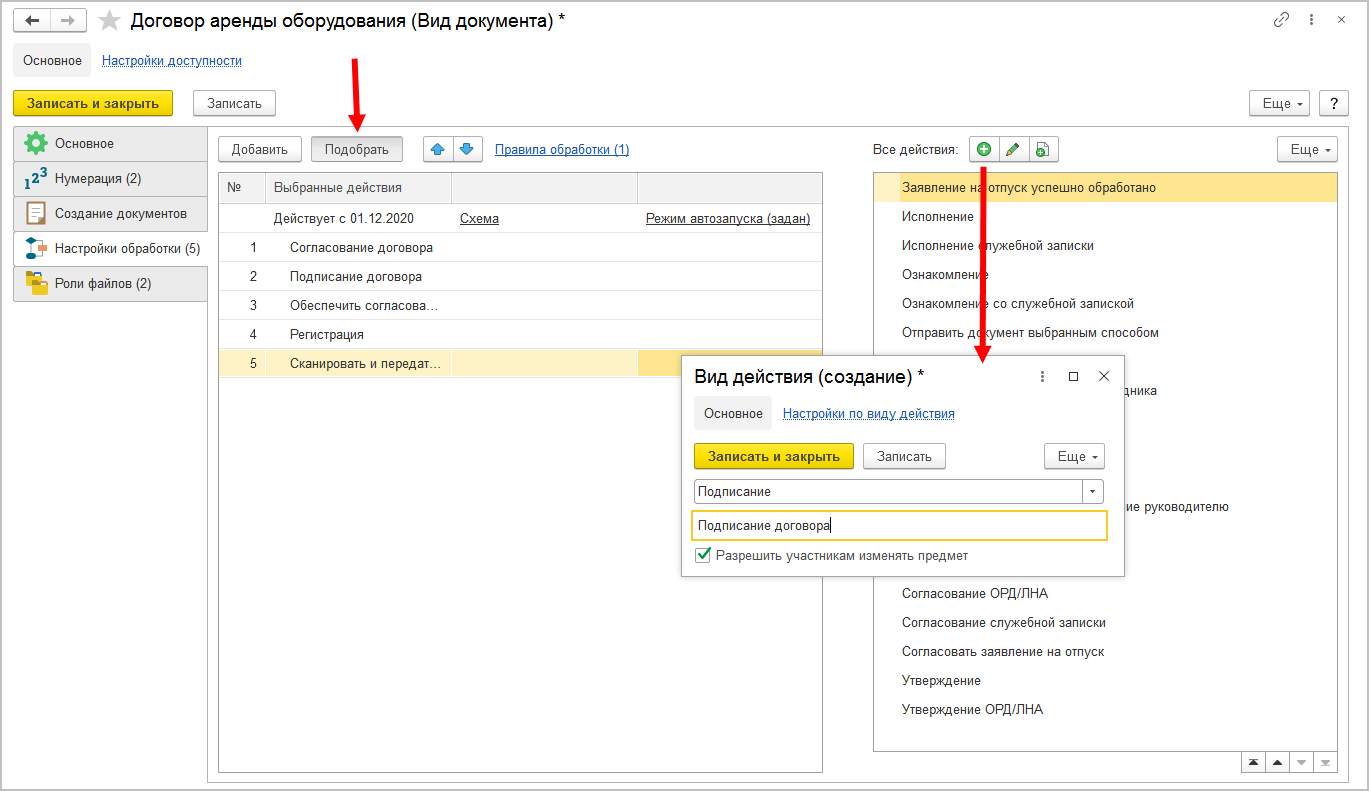The width and height of the screenshot is (1369, 791).
Task: Select Ознакомление со служебной запиской action
Action: coord(1105,304)
